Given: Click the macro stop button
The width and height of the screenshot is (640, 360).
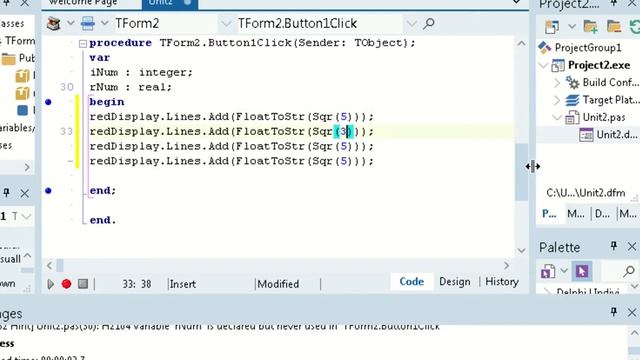Looking at the screenshot, I should coord(83,283).
